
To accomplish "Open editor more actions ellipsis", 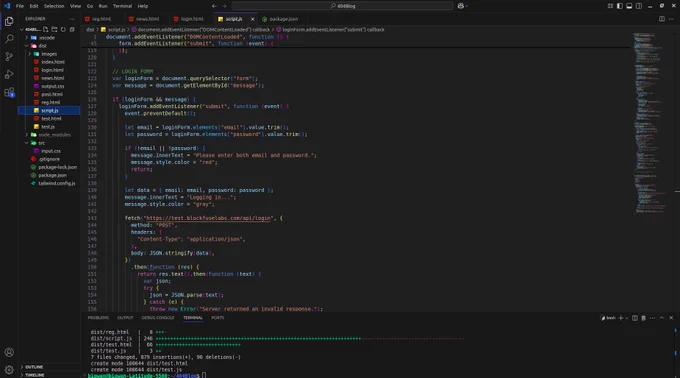I will 671,19.
